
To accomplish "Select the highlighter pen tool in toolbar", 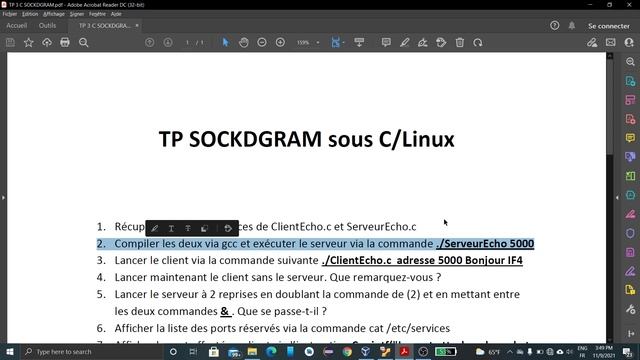I will [x=404, y=42].
